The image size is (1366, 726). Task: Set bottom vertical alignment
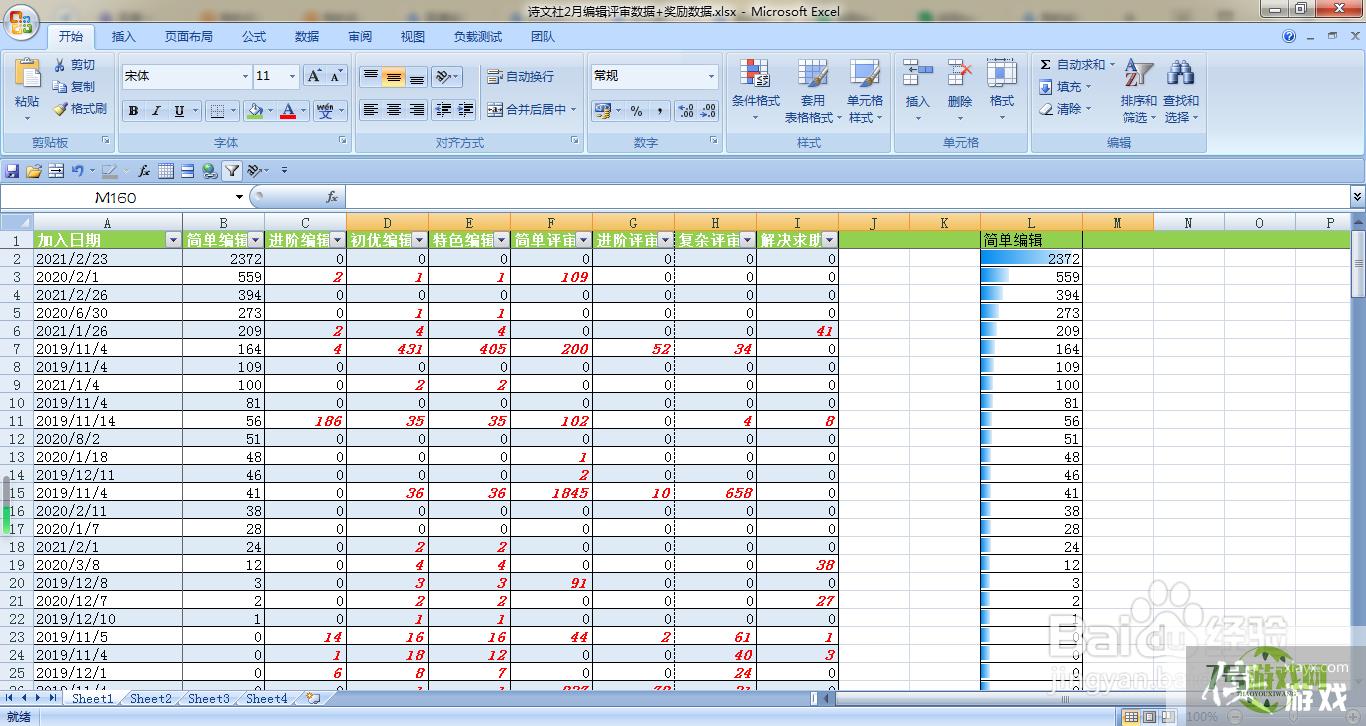[x=417, y=77]
